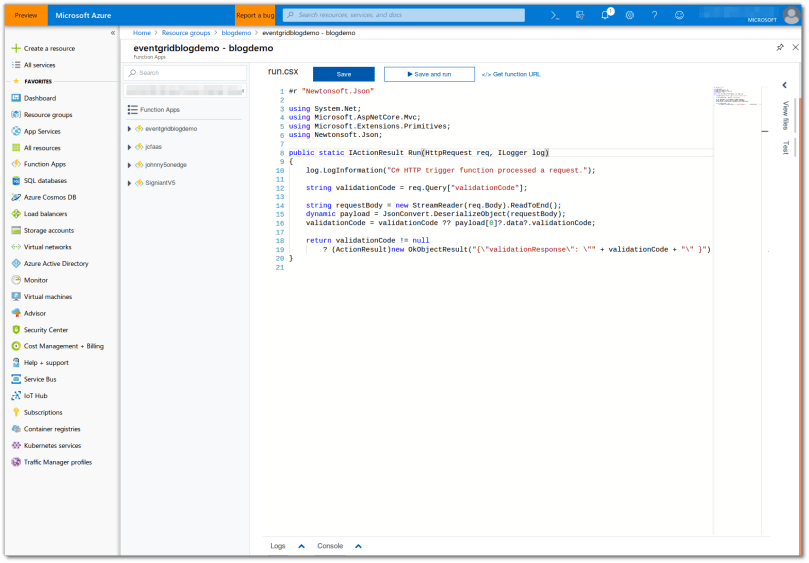Click the feedback smiley icon
The width and height of the screenshot is (809, 563).
(x=680, y=15)
